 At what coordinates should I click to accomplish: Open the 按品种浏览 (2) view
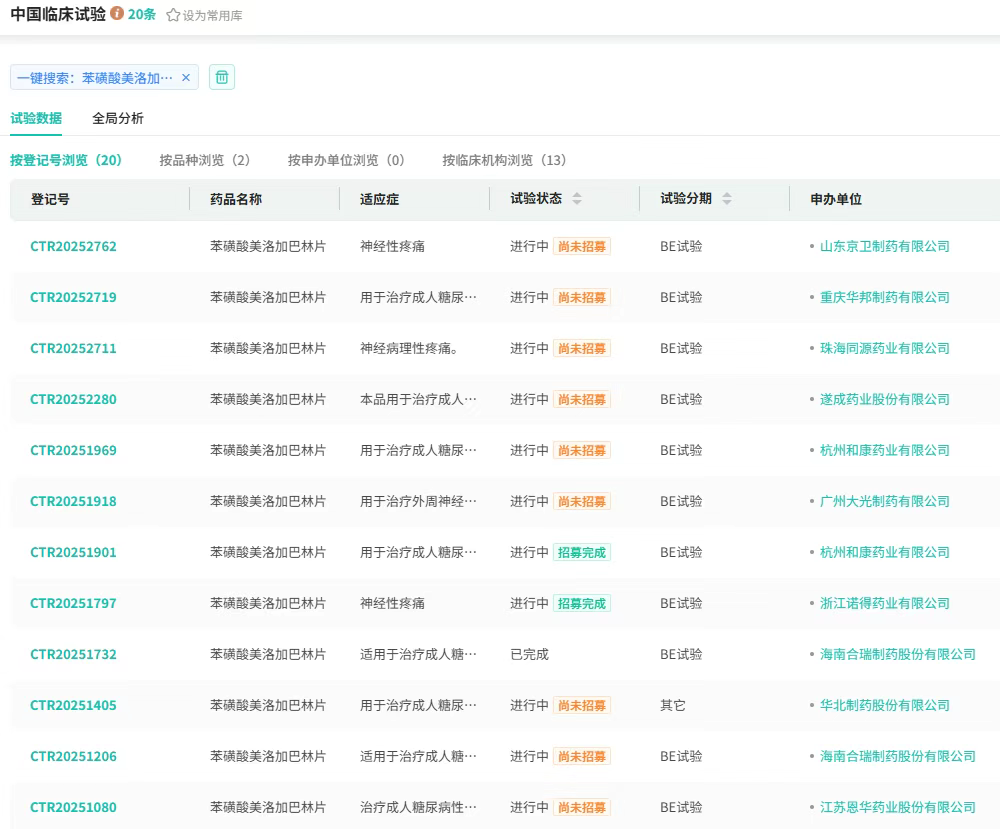click(x=205, y=160)
